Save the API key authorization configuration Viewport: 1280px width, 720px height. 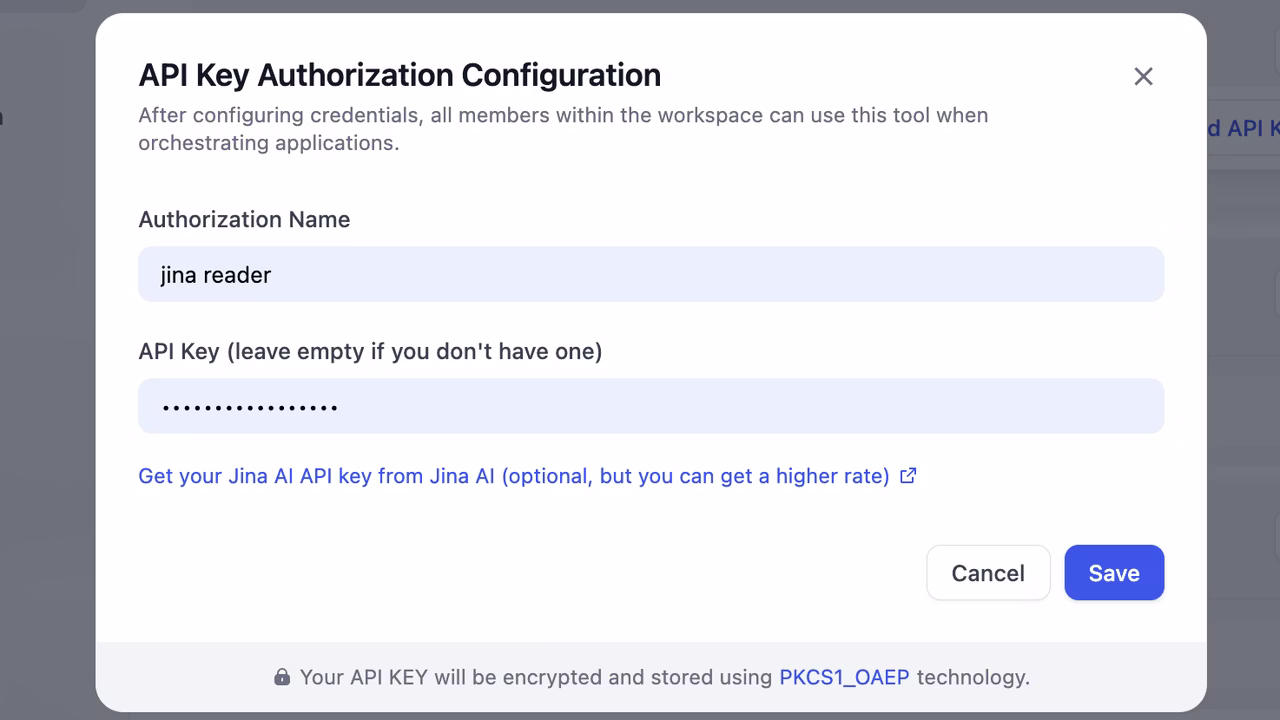coord(1114,572)
